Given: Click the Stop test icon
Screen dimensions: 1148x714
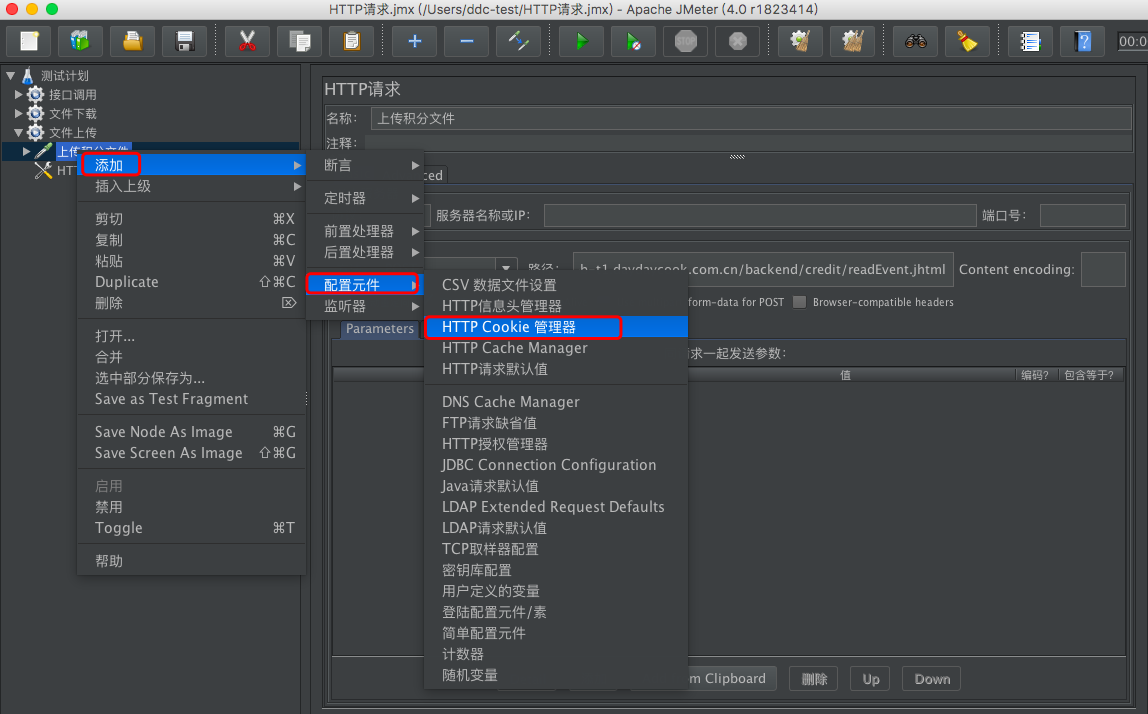Looking at the screenshot, I should (x=685, y=41).
